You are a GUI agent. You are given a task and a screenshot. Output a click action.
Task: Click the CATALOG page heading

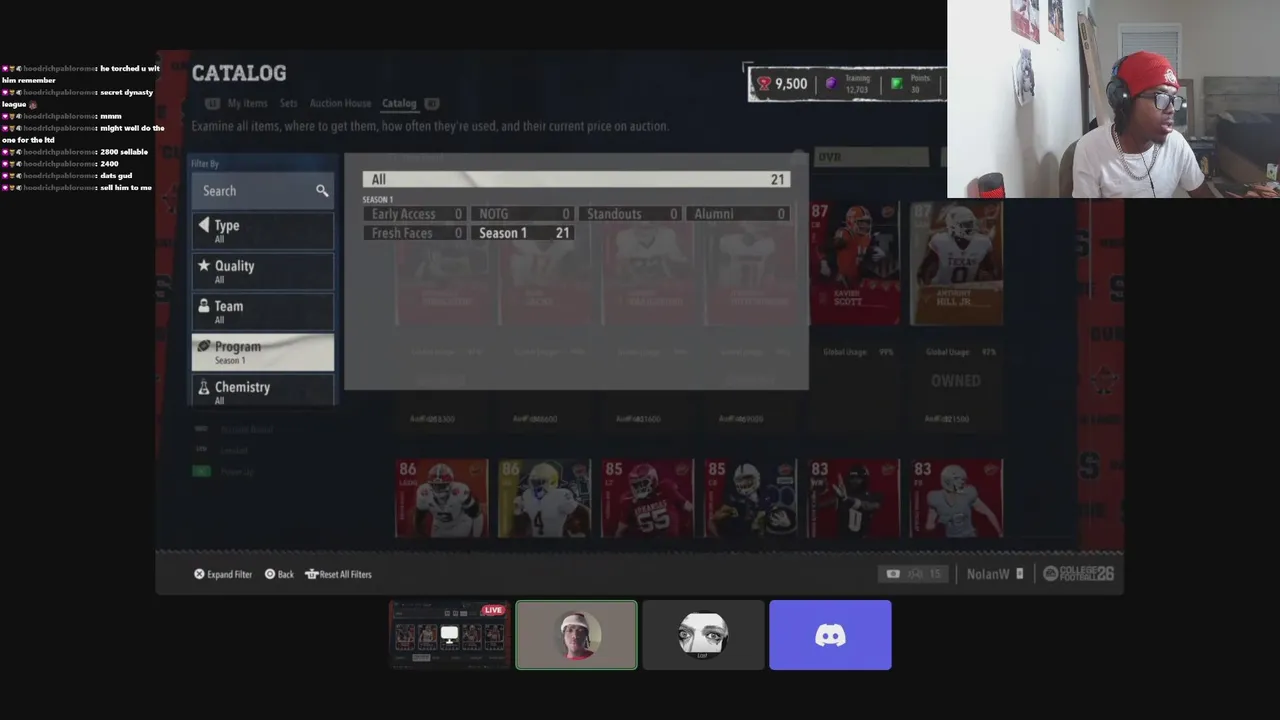(239, 73)
